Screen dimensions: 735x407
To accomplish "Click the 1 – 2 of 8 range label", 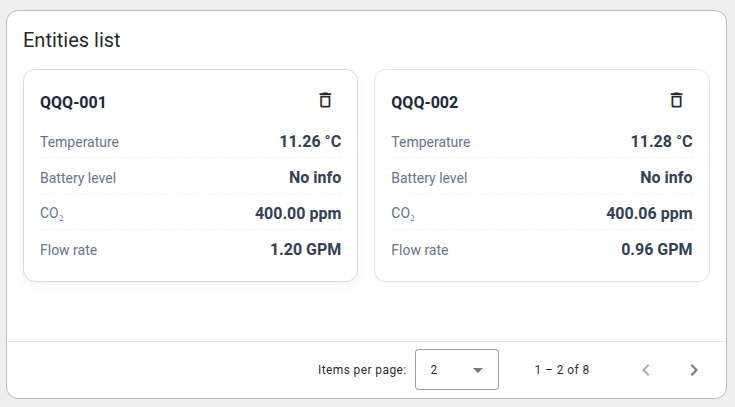I will coord(562,370).
